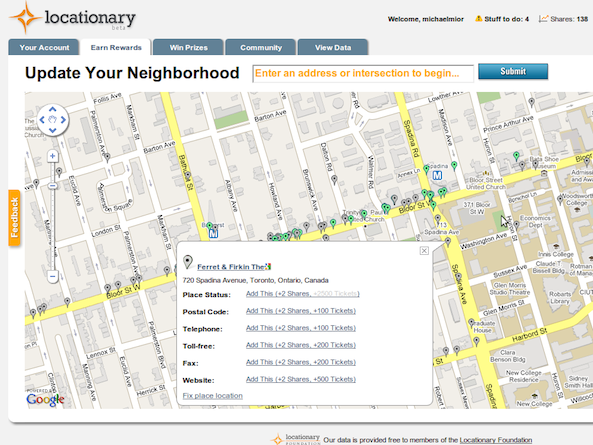The image size is (593, 445).
Task: Click the hand icon in pan control
Action: (x=53, y=120)
